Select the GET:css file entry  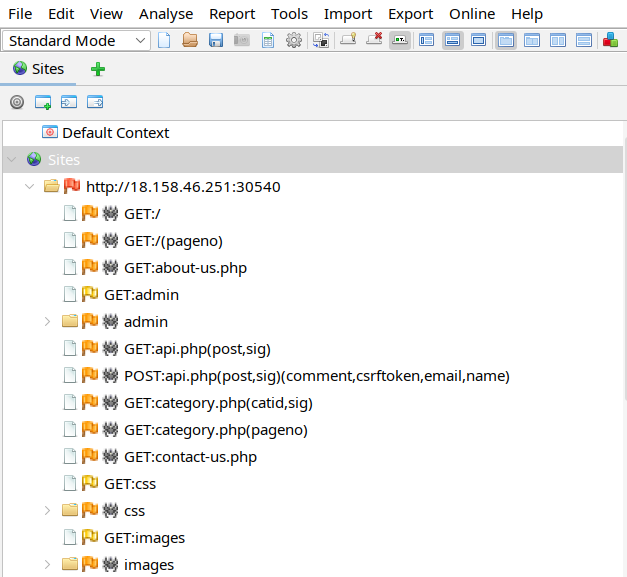[130, 484]
